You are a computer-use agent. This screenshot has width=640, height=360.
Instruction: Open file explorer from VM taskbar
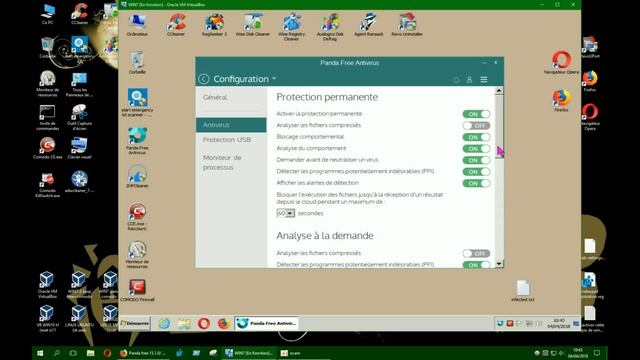184,323
